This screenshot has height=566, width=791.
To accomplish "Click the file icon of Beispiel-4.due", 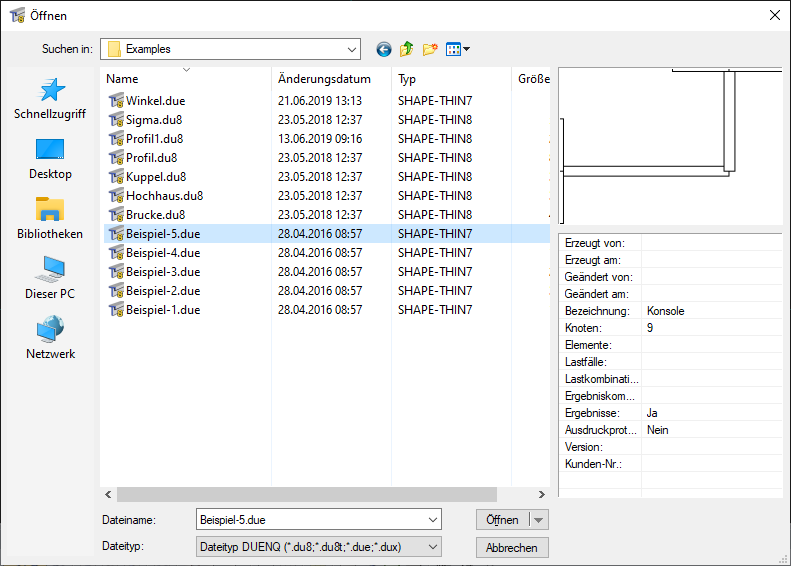I will coord(116,253).
